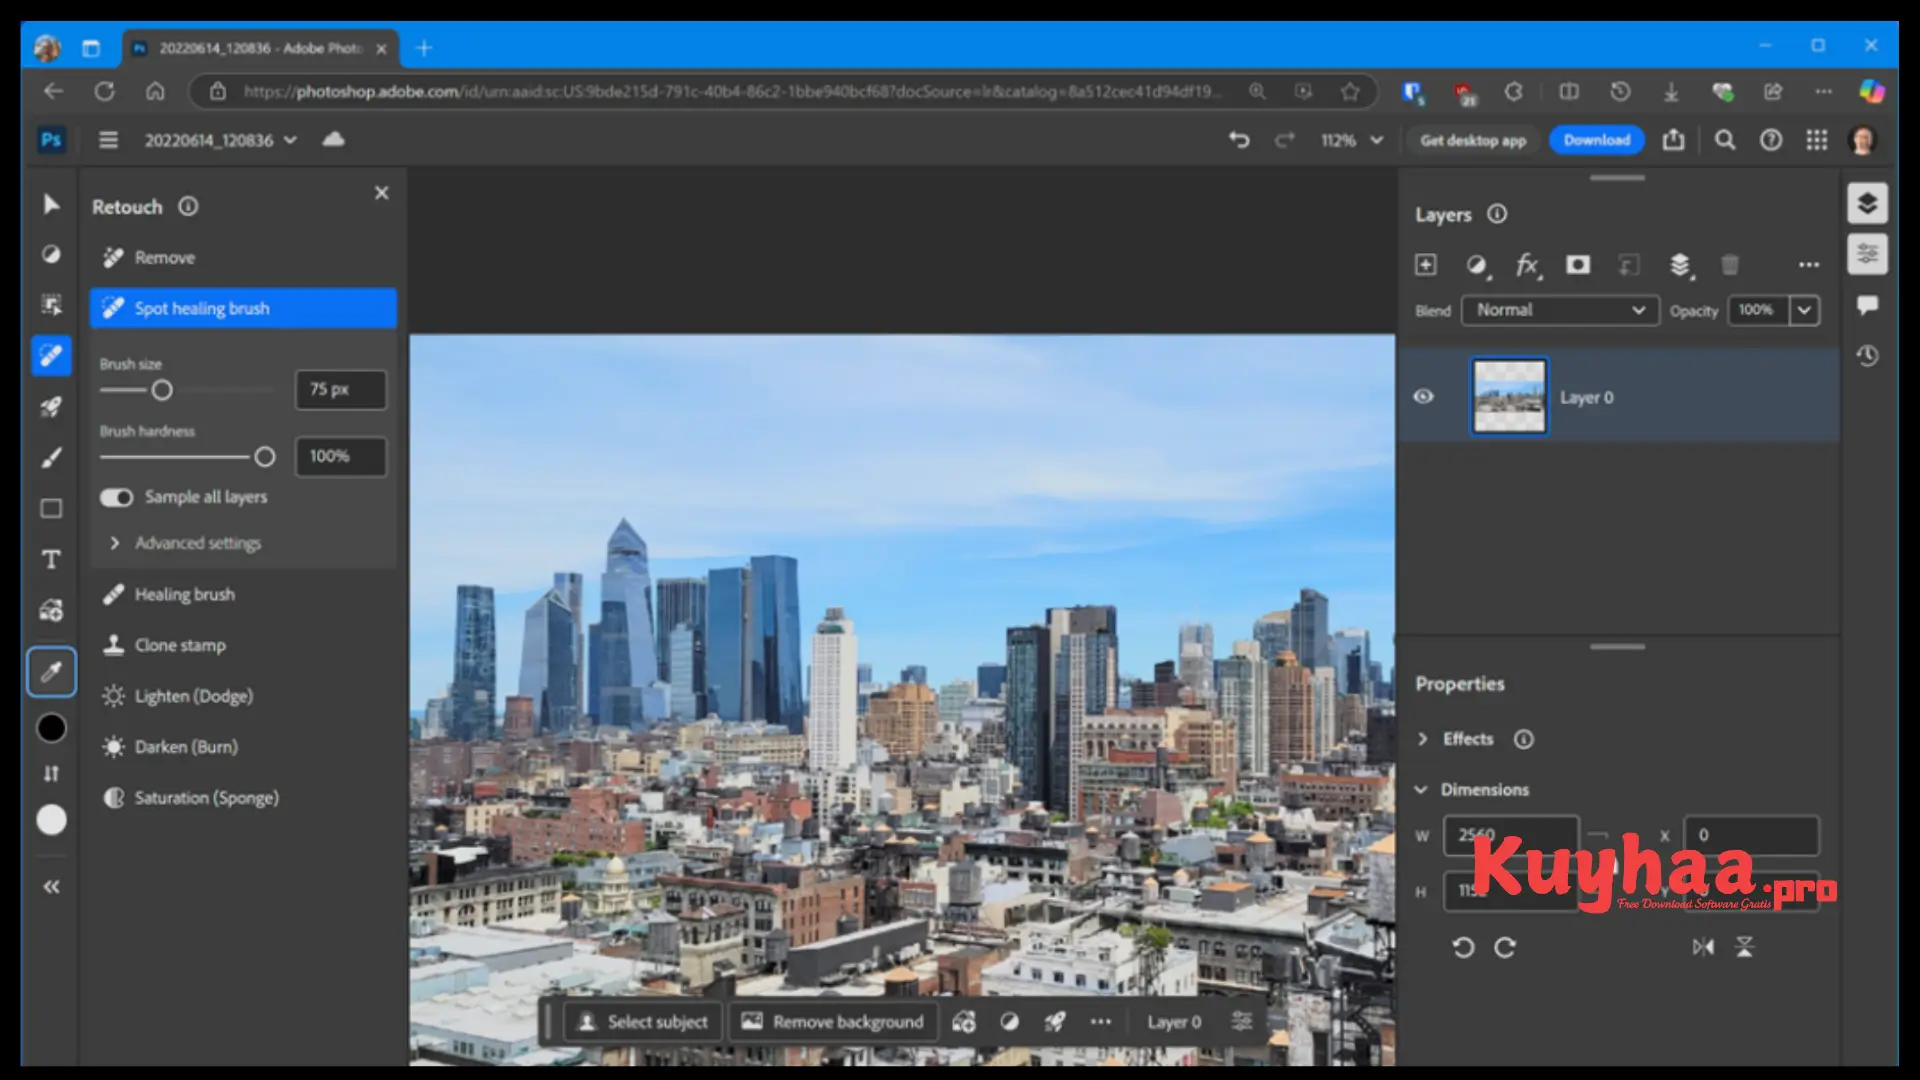Click Remove background in contextual bar

pyautogui.click(x=833, y=1022)
